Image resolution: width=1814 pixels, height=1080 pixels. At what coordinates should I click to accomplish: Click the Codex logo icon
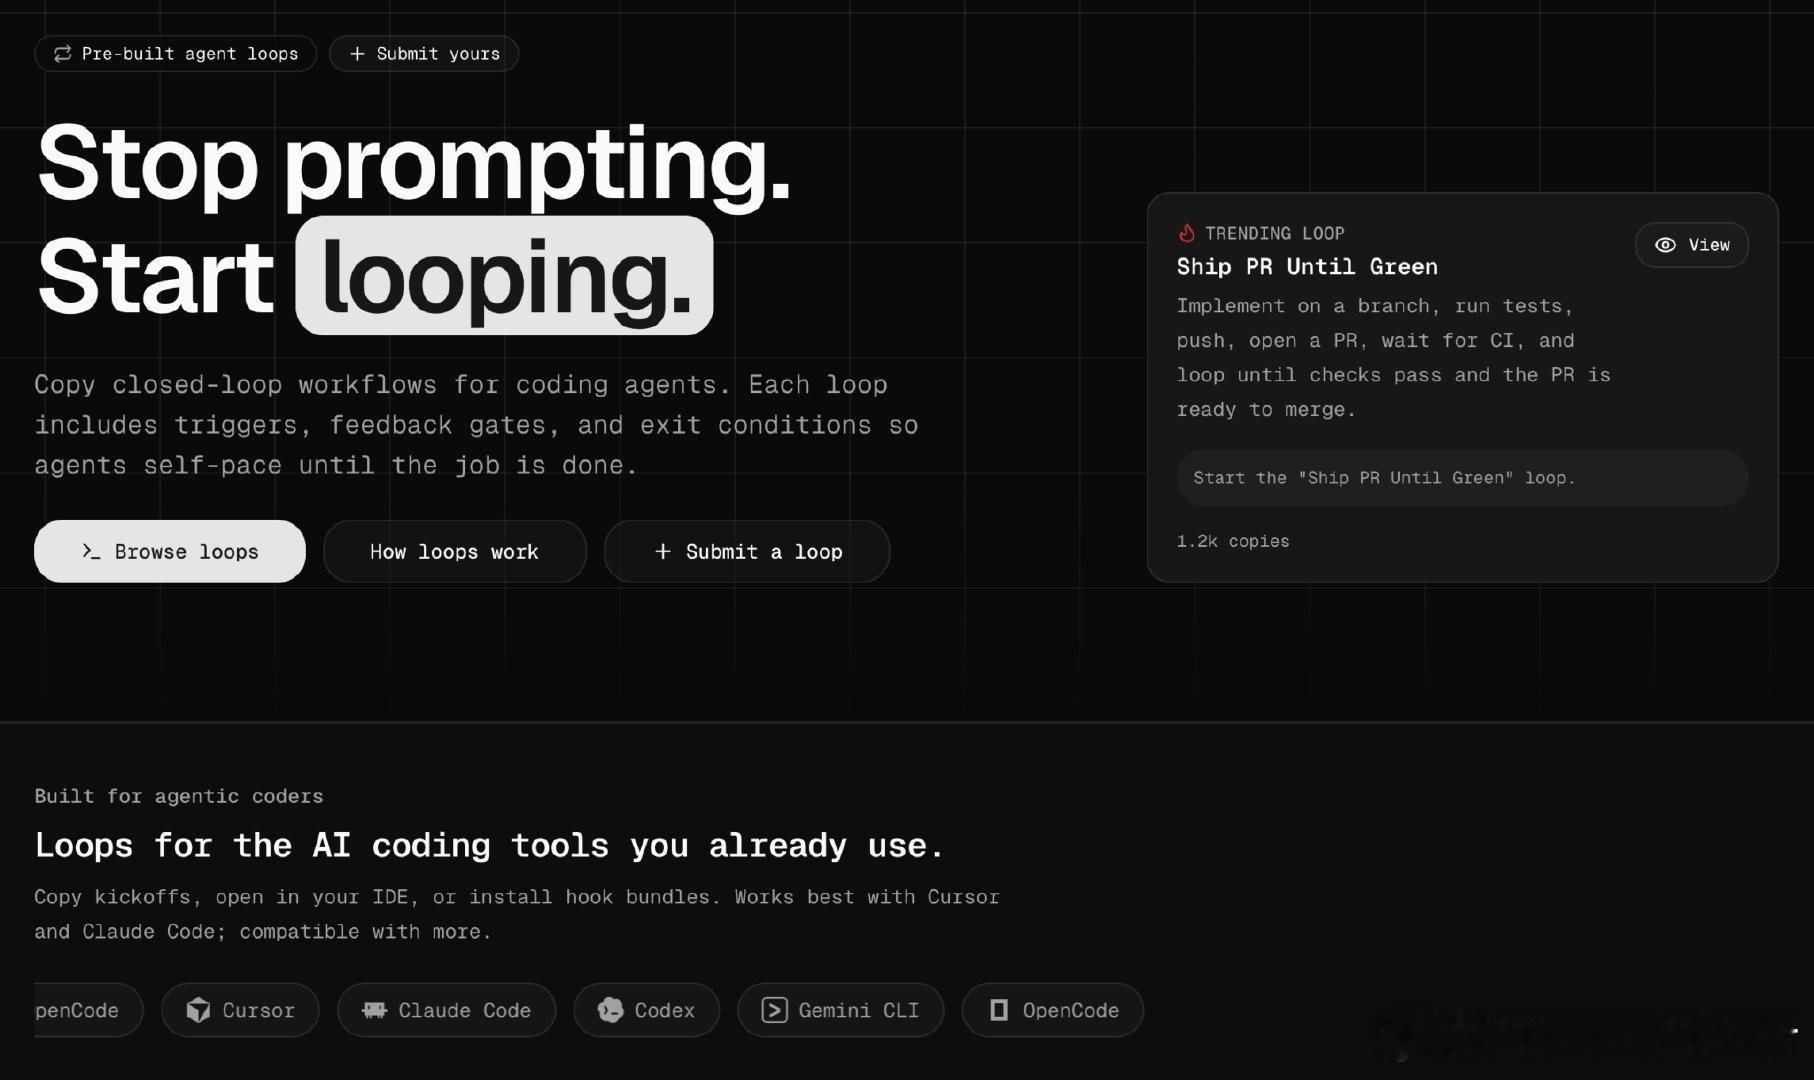[610, 1010]
